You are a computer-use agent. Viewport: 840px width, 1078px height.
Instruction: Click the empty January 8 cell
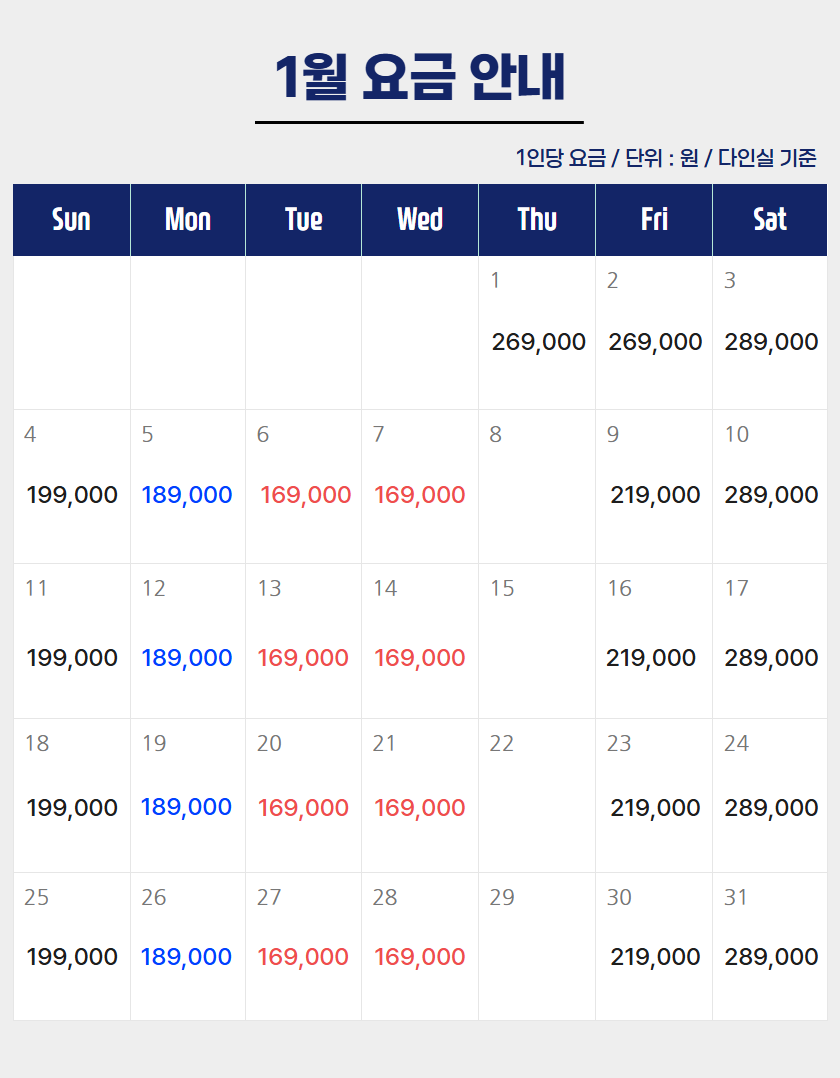[537, 486]
